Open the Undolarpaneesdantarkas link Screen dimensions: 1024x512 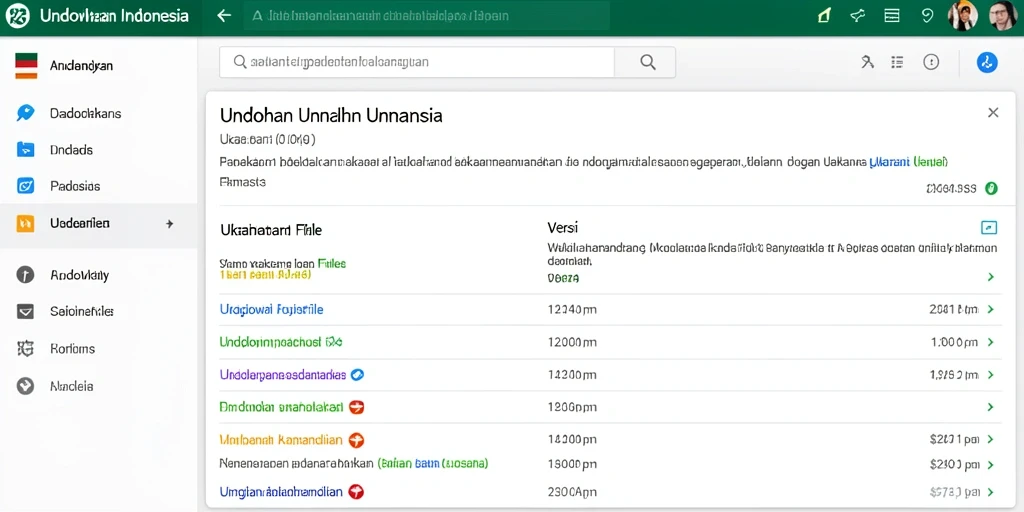(x=283, y=375)
